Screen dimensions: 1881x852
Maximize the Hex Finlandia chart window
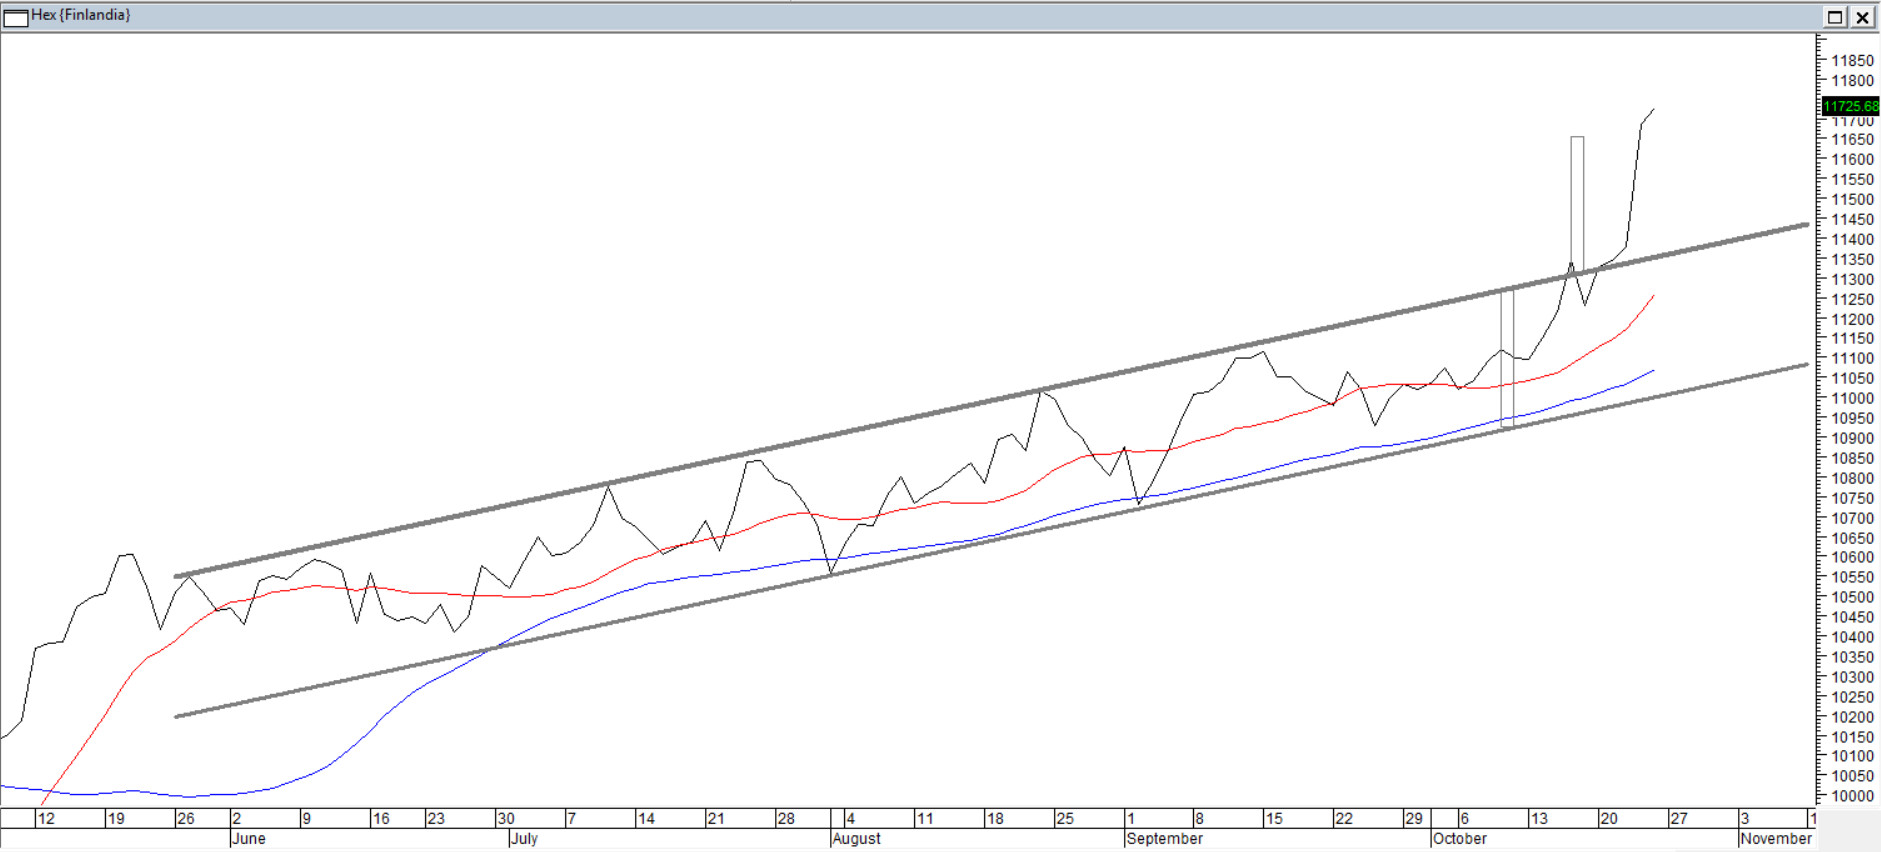pyautogui.click(x=1835, y=17)
